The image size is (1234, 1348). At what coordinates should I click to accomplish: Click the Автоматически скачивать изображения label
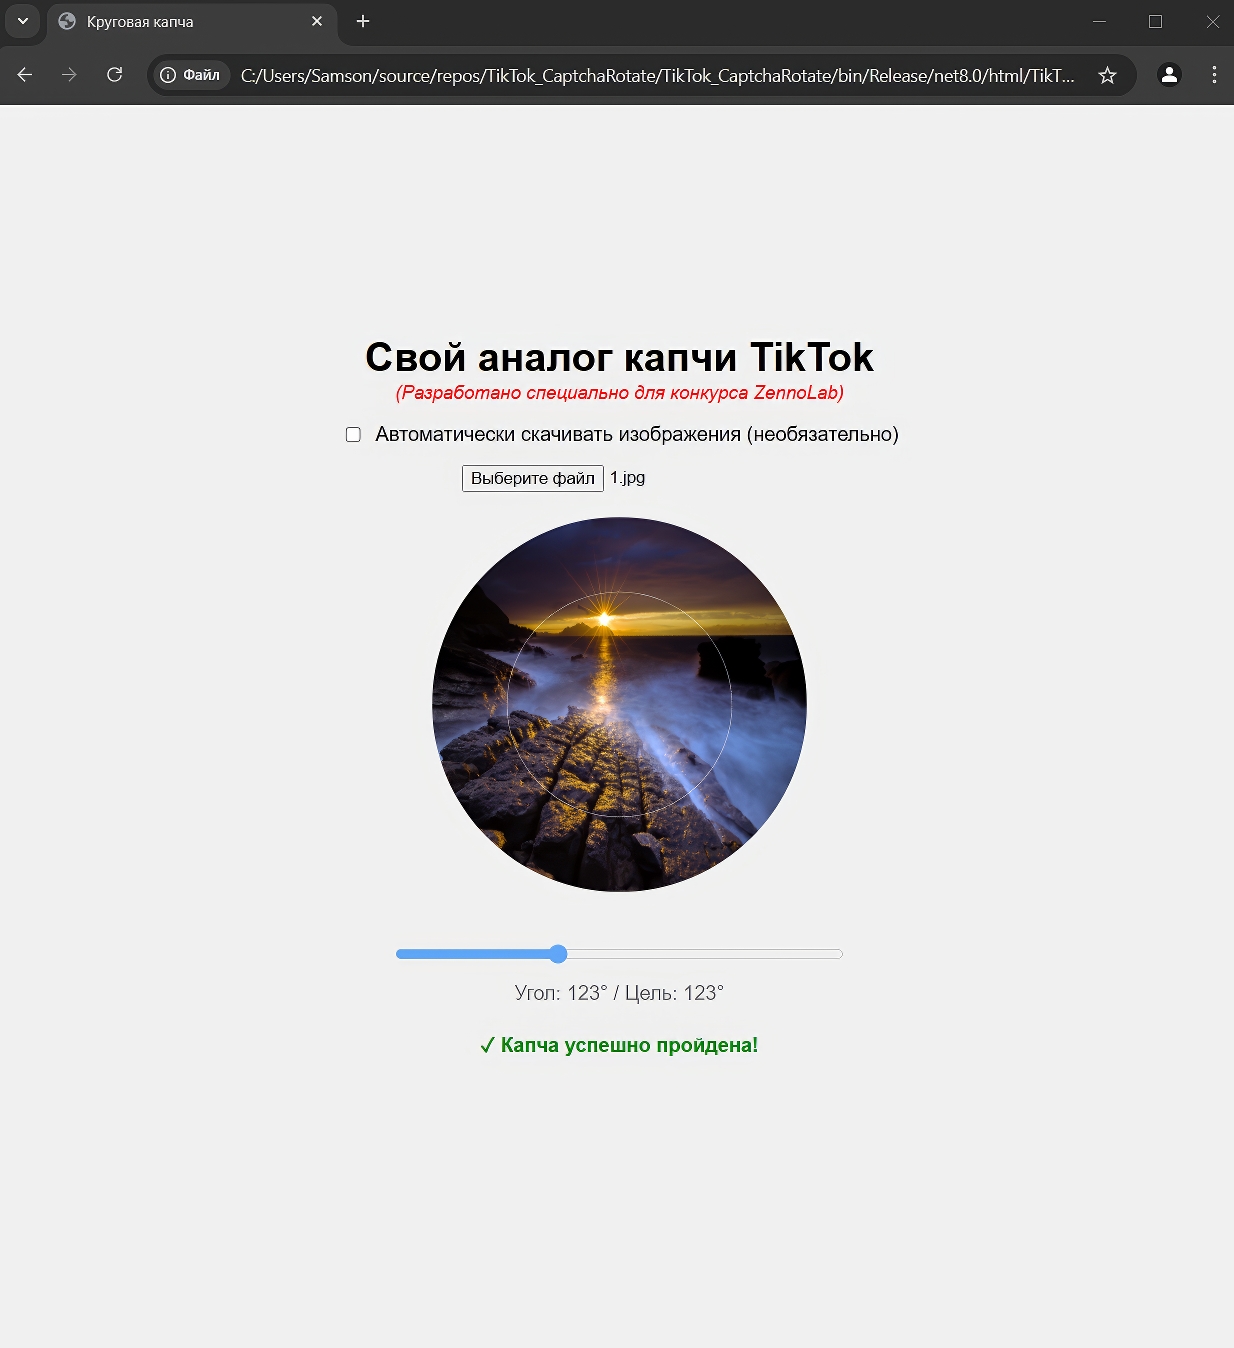click(637, 434)
